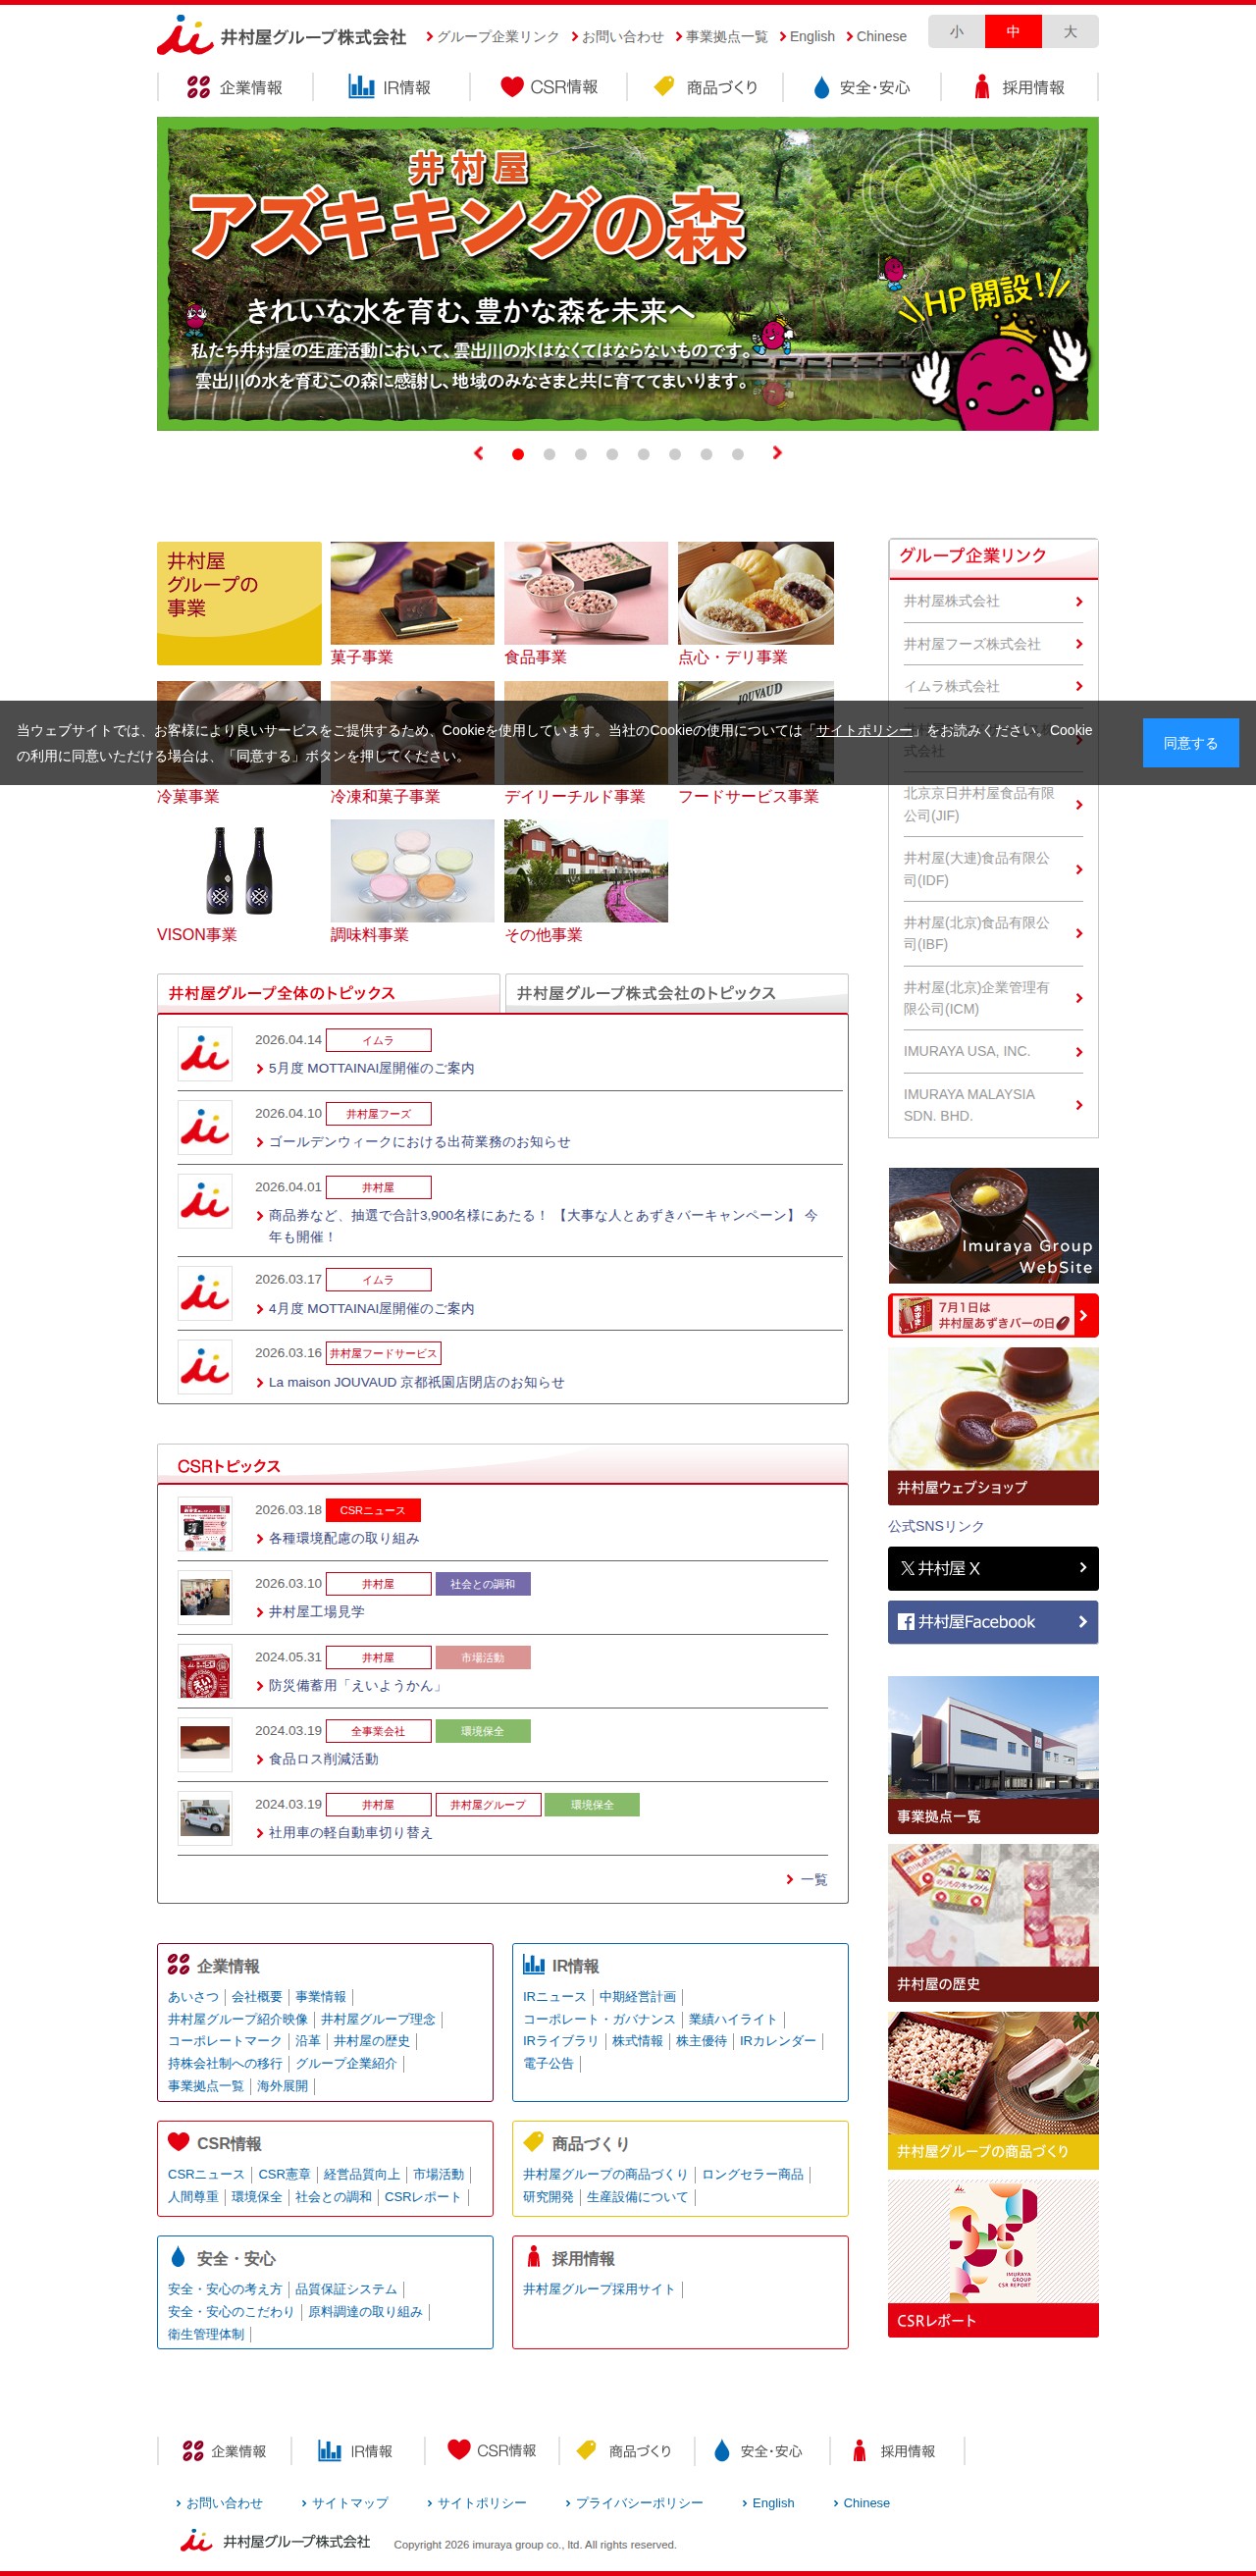Expand イムラ株式会社 link arrow
1256x2576 pixels.
[x=1079, y=686]
